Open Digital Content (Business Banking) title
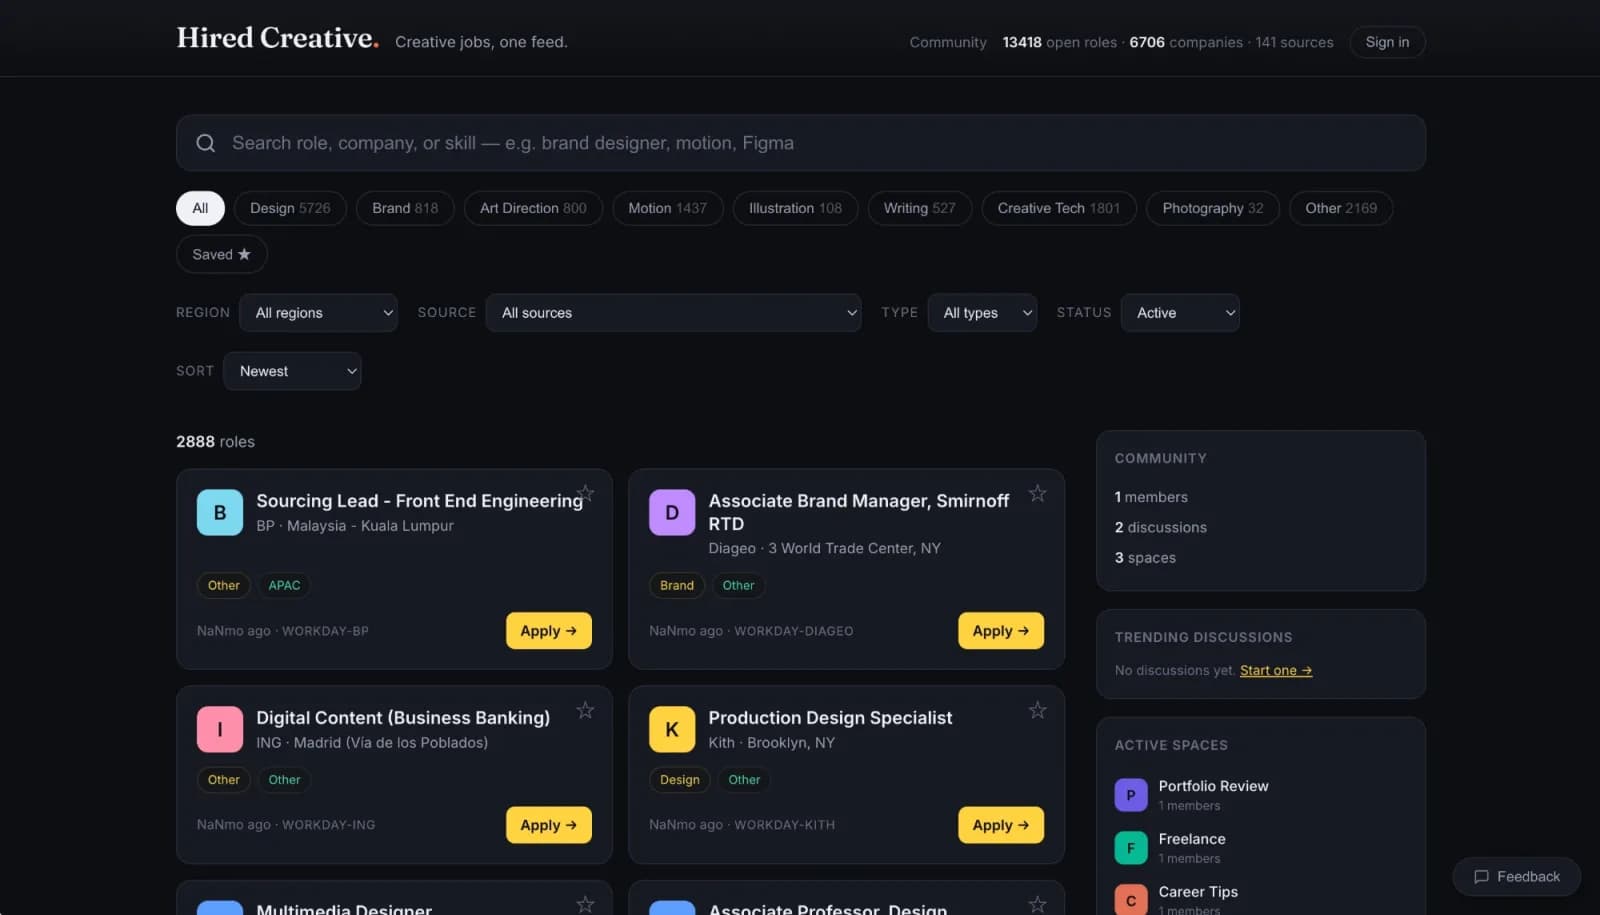 [x=403, y=718]
